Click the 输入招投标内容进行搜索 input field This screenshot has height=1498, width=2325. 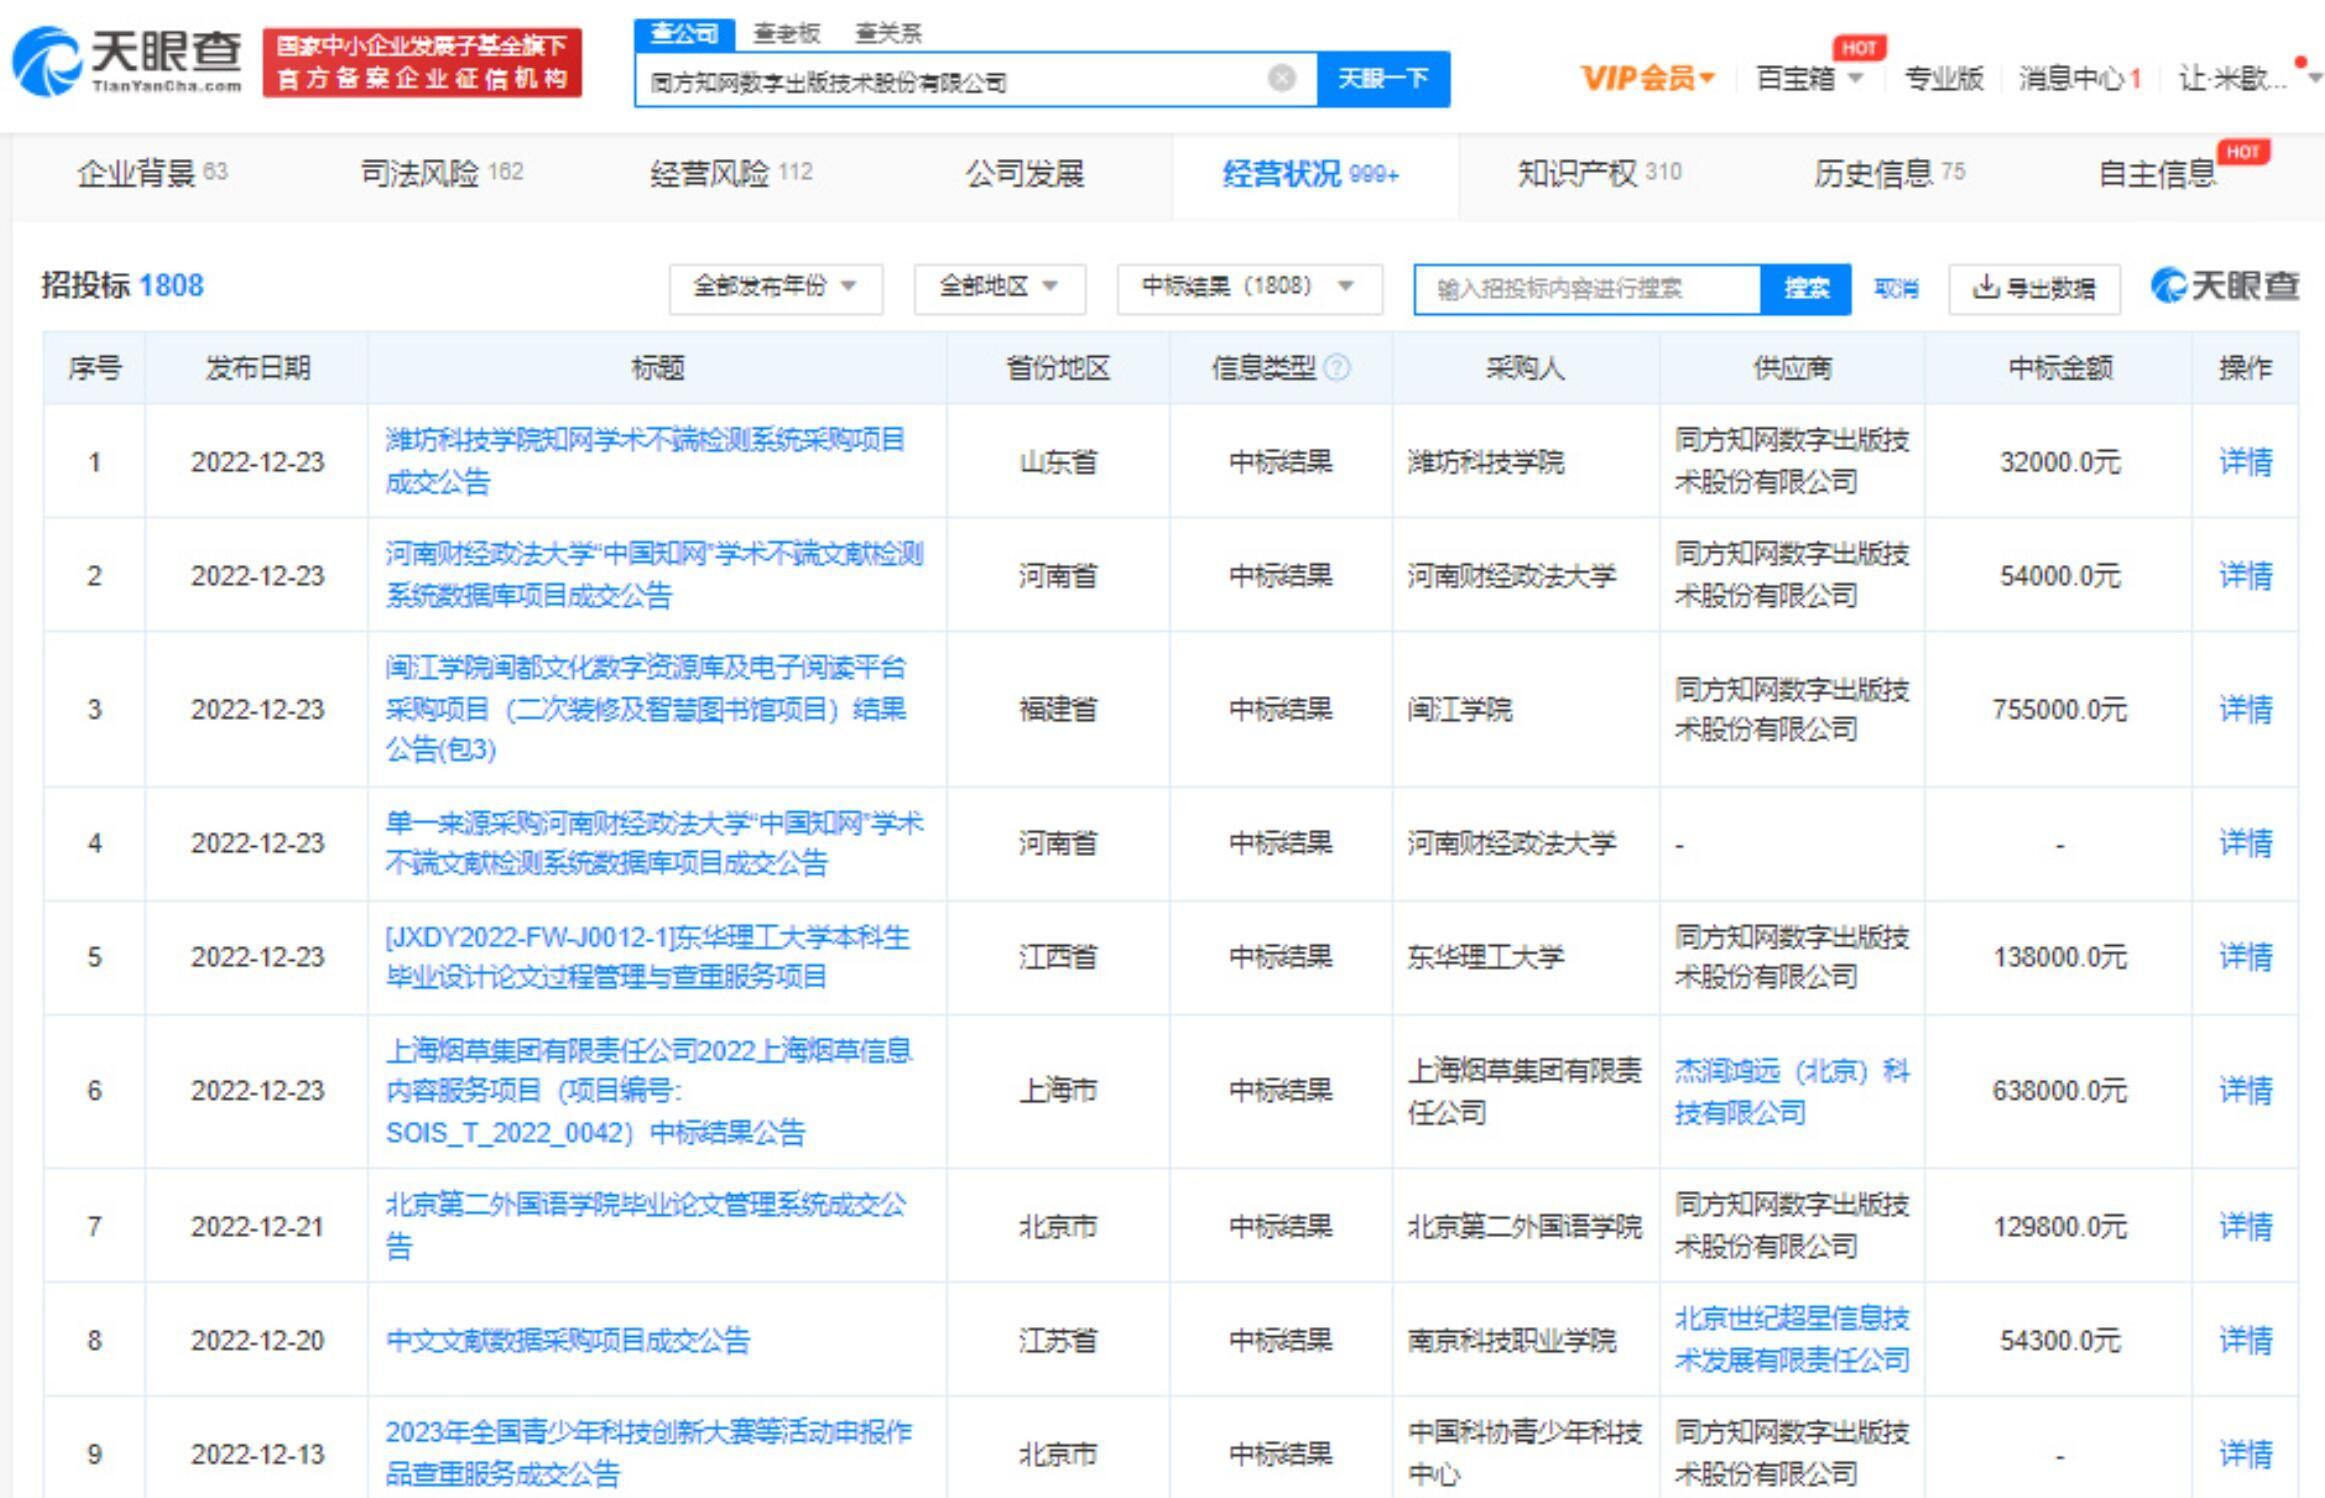point(1587,289)
